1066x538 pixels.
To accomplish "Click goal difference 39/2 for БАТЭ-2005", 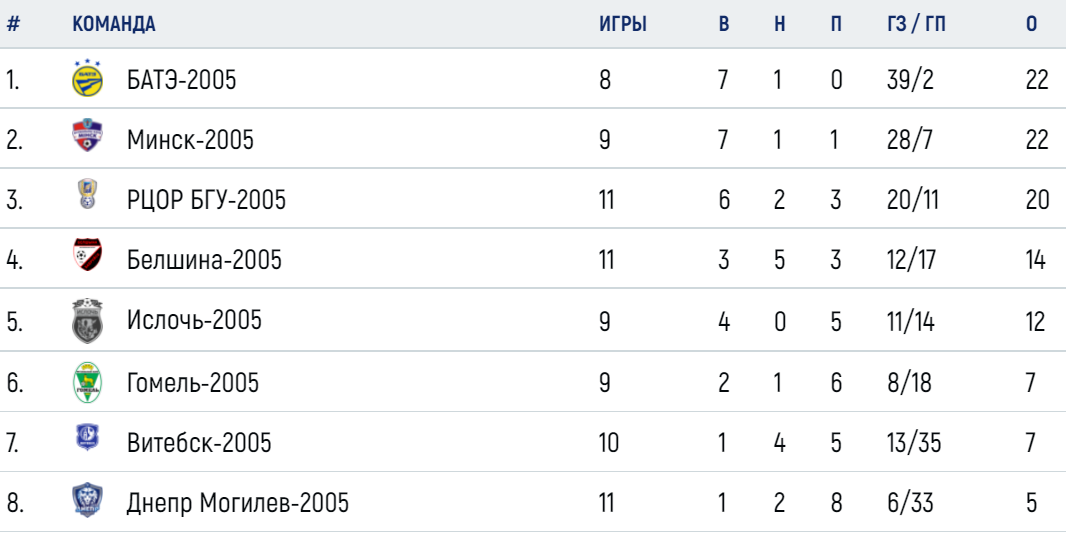I will pyautogui.click(x=910, y=80).
